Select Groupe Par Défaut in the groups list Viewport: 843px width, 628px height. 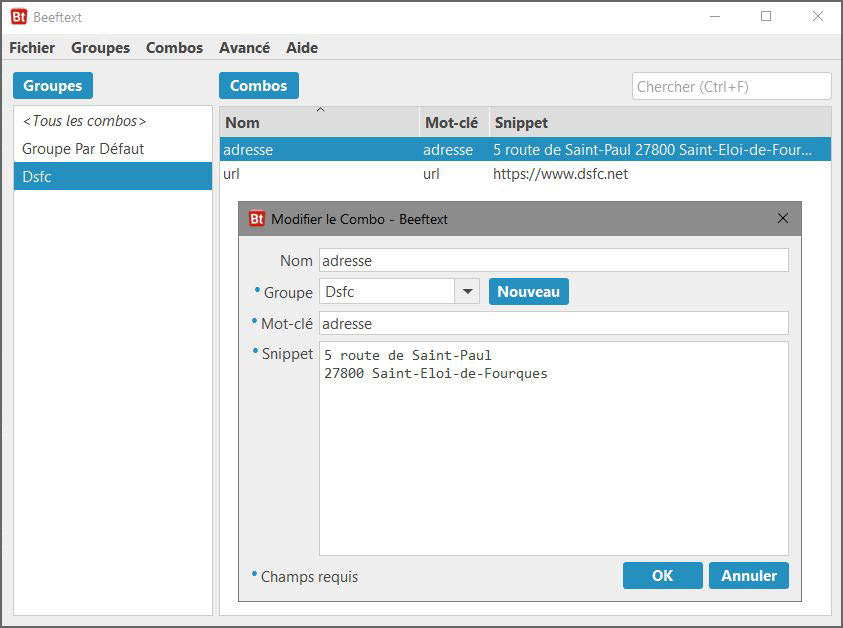point(83,149)
